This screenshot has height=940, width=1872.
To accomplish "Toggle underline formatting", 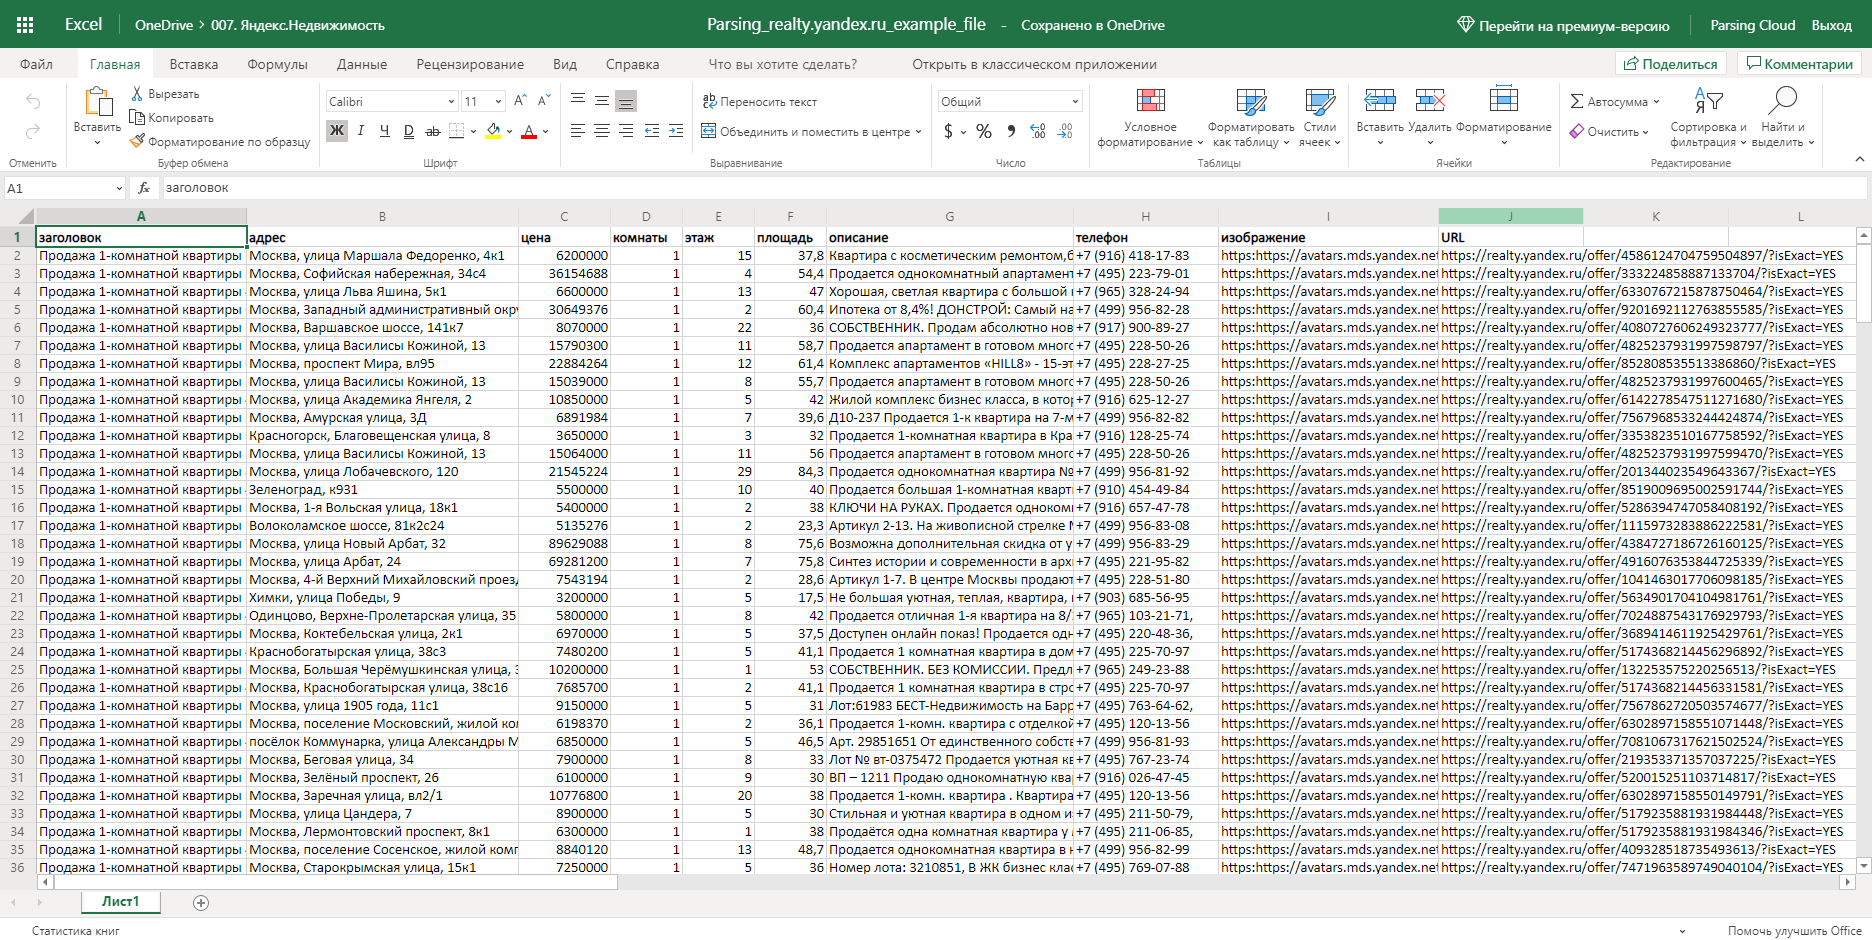I will pos(385,131).
